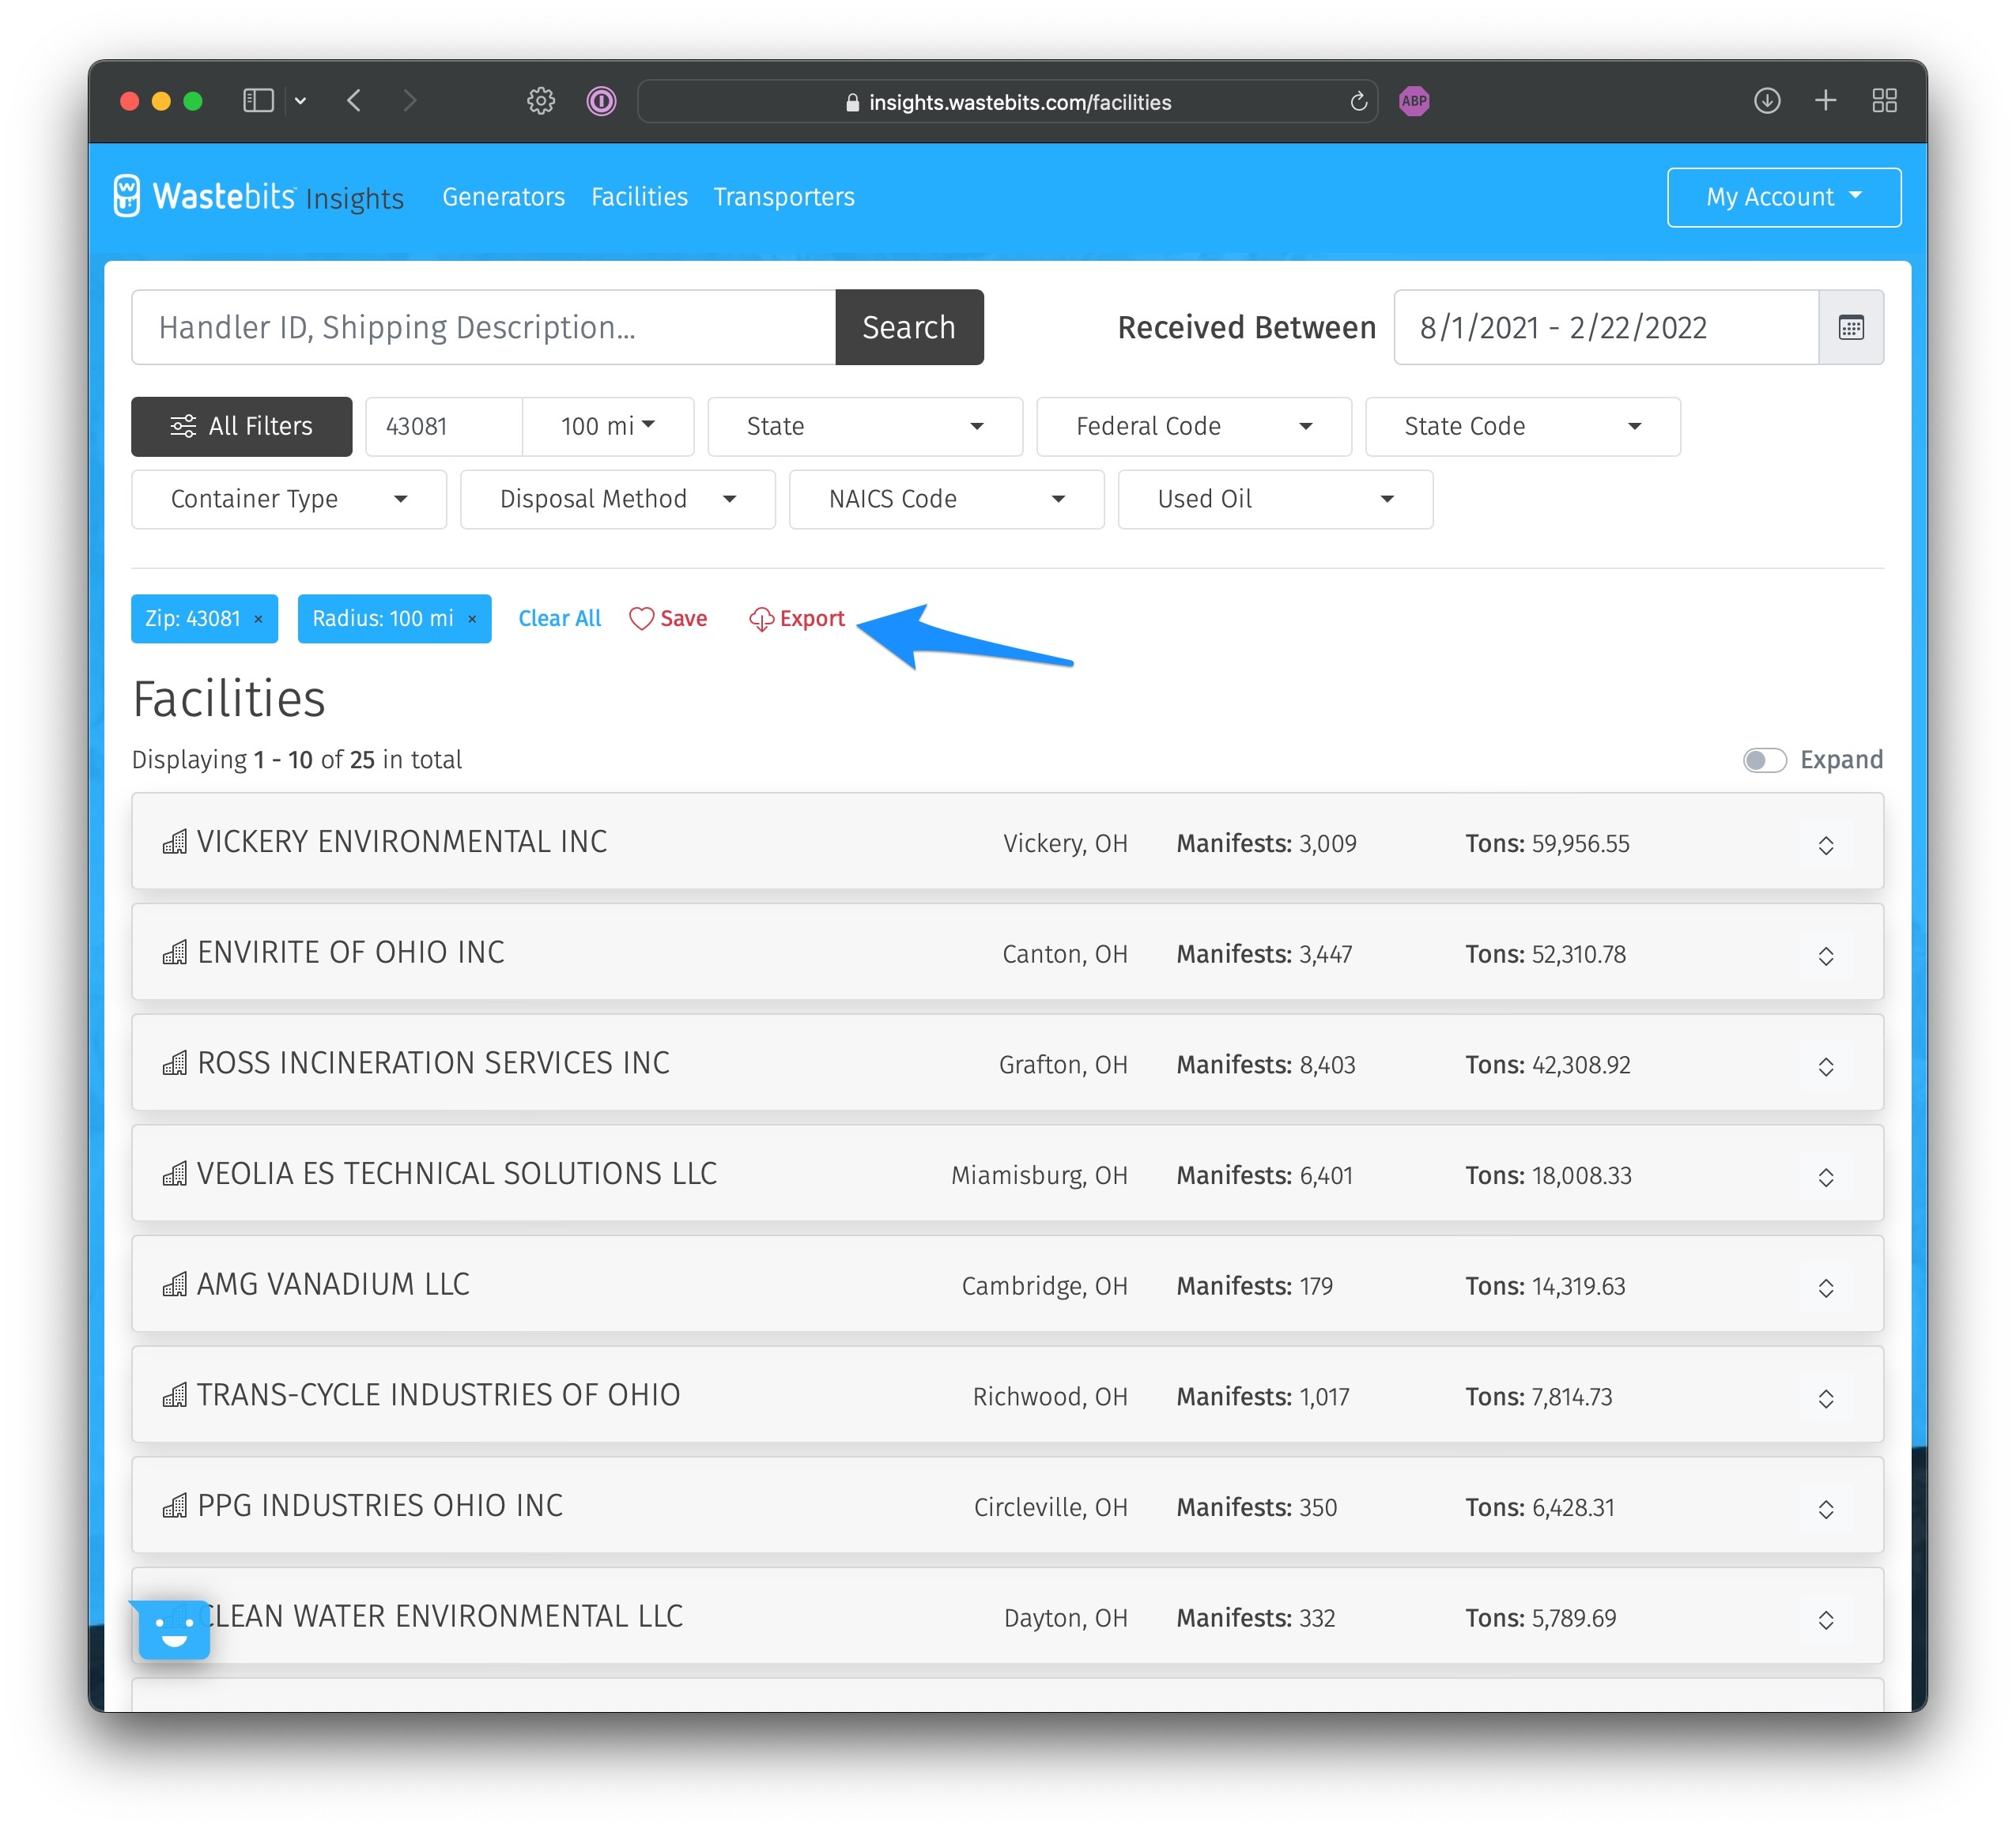Go to the Generators tab
This screenshot has height=1829, width=2016.
coord(503,197)
